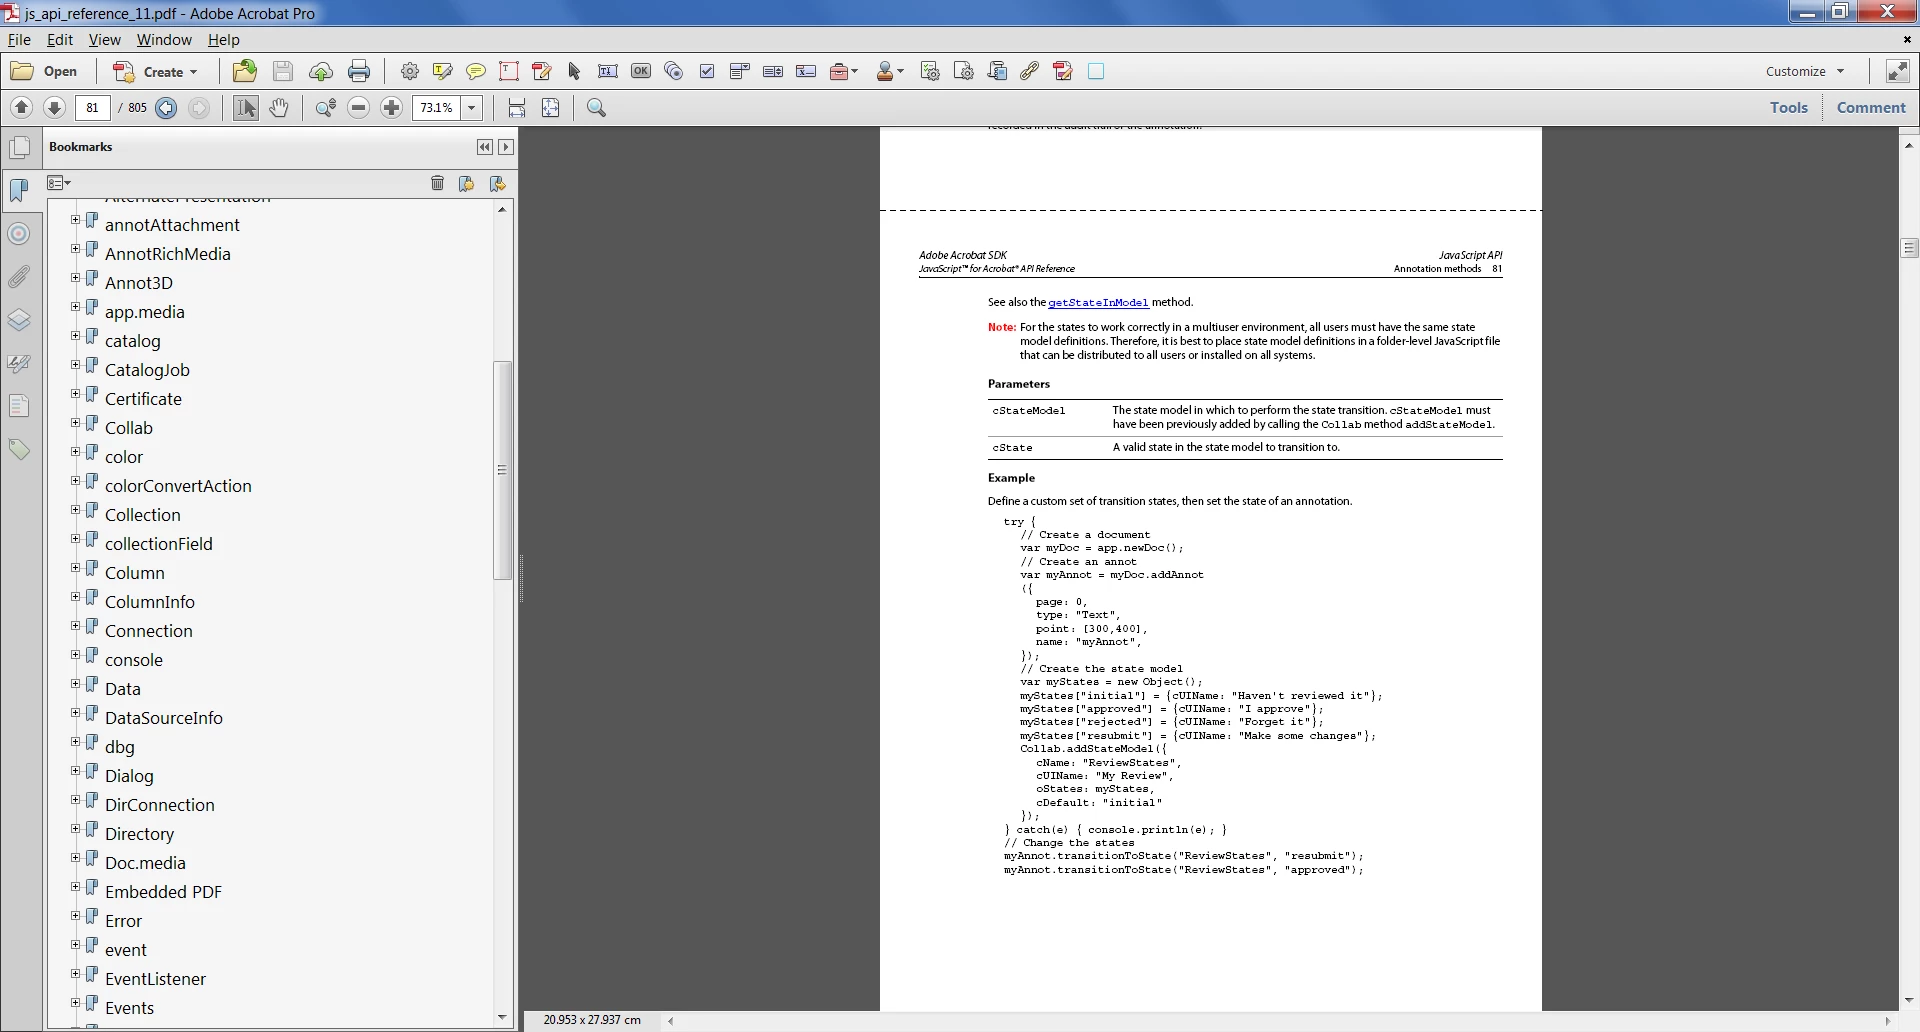
Task: Enter Read Mode with expand icon
Action: tap(1897, 71)
